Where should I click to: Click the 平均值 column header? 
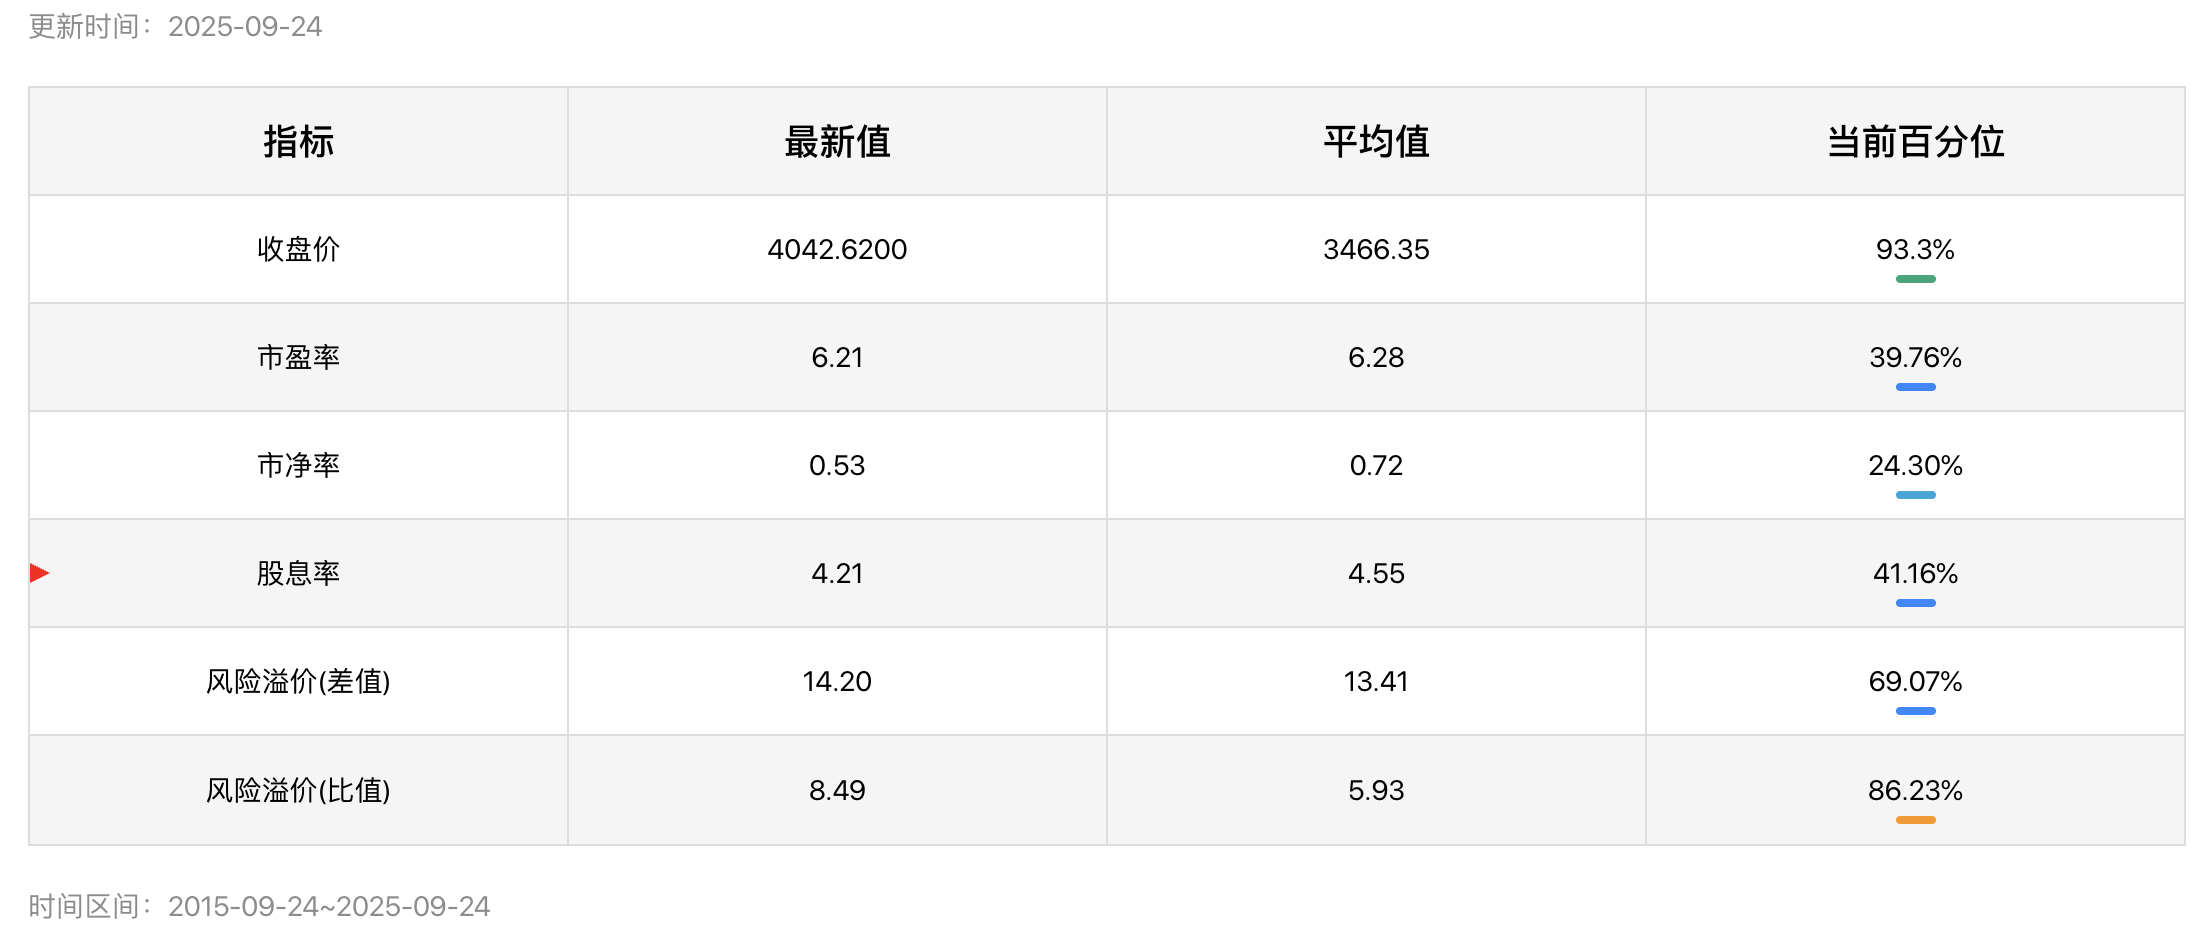(1376, 142)
